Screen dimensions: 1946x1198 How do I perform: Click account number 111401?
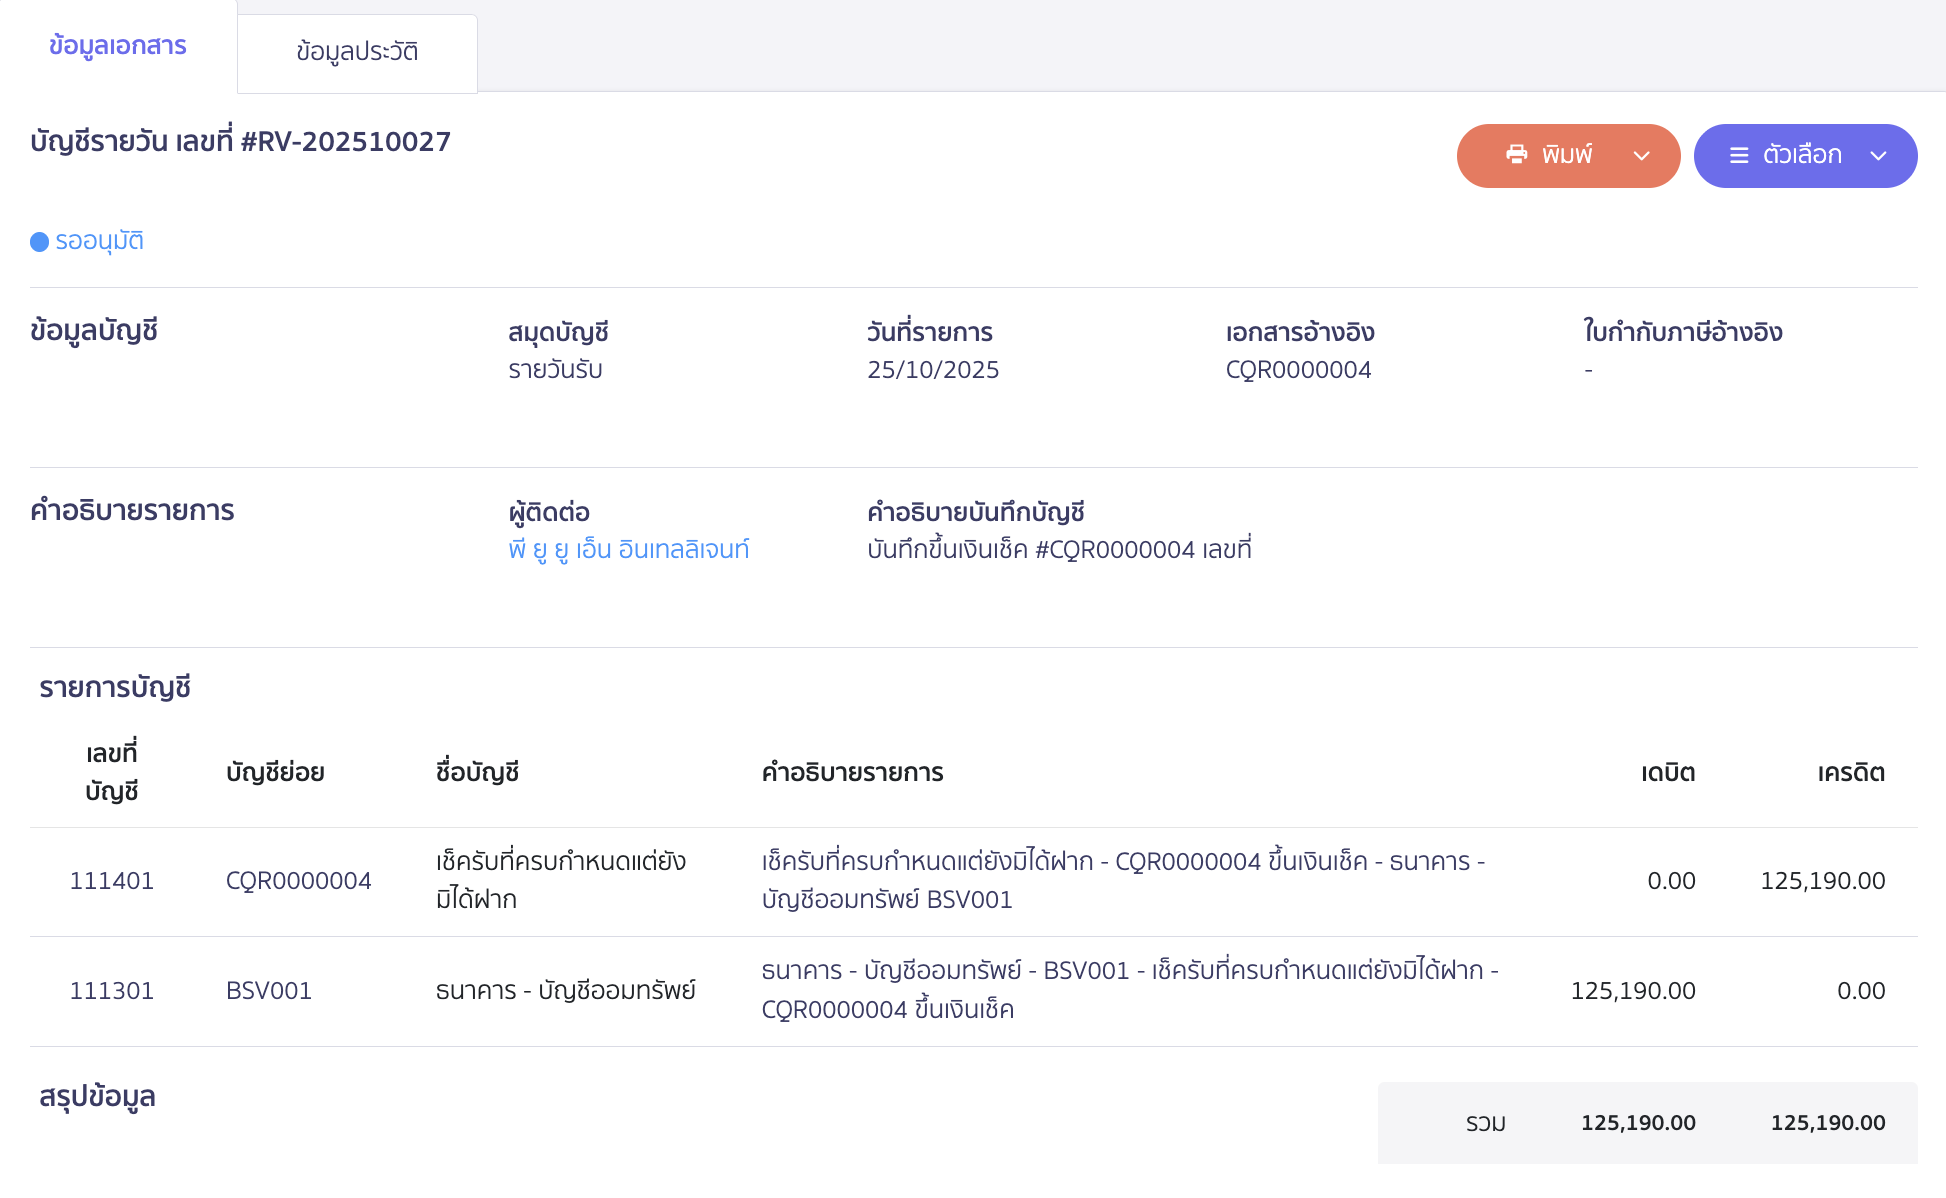click(x=112, y=880)
